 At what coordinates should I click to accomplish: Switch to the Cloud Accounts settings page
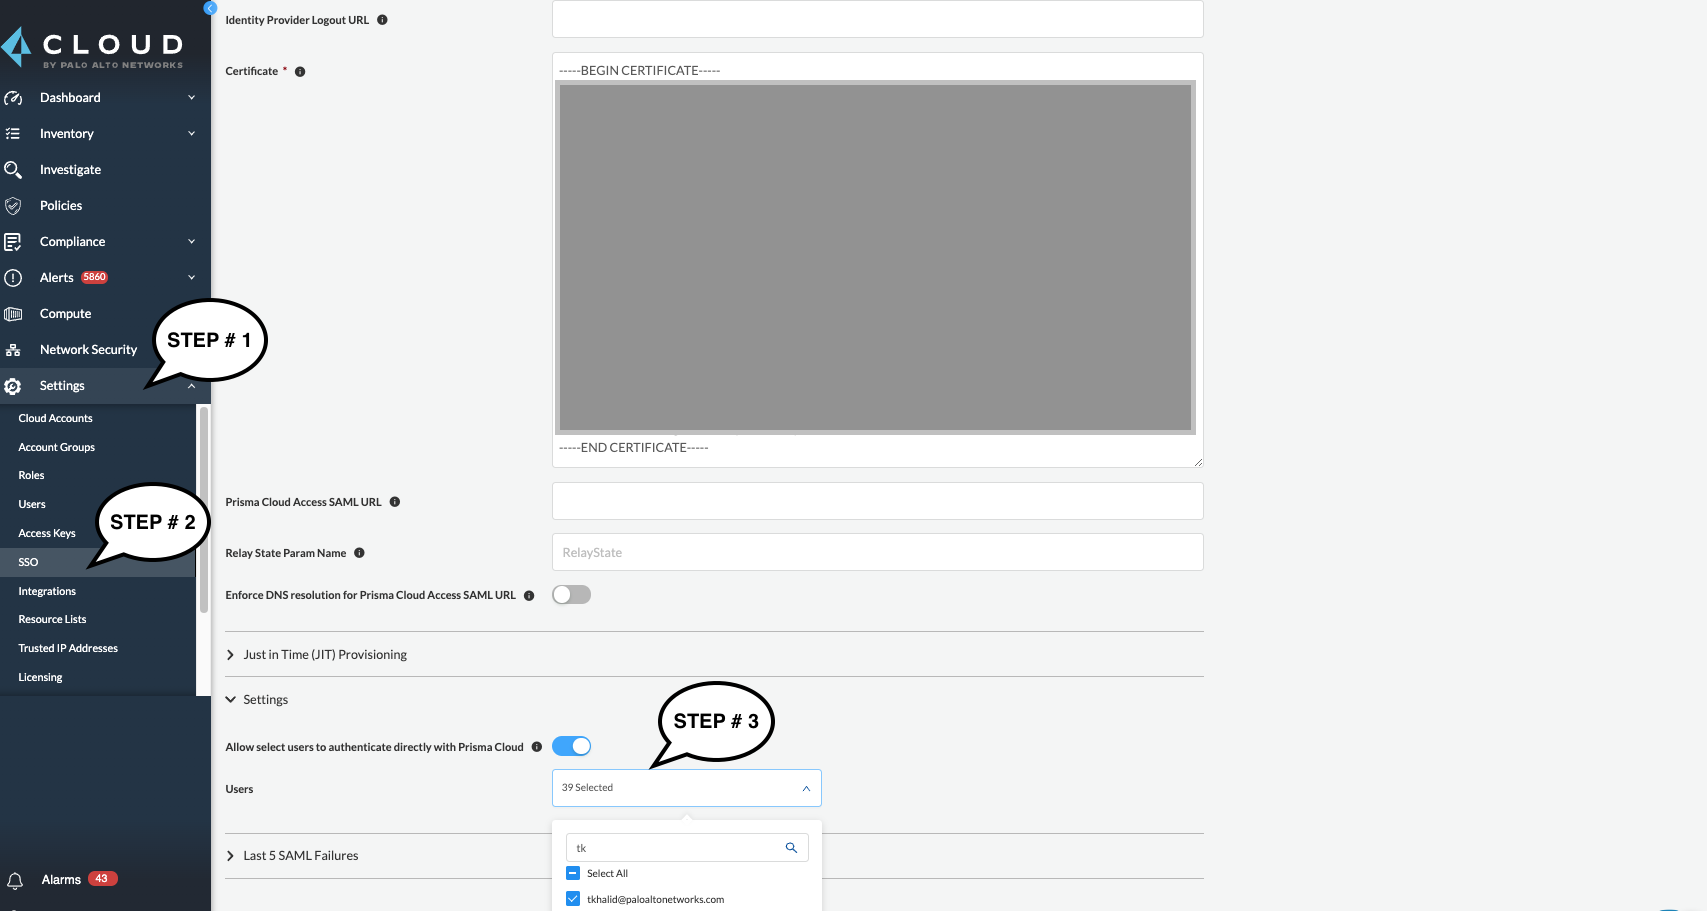point(55,418)
